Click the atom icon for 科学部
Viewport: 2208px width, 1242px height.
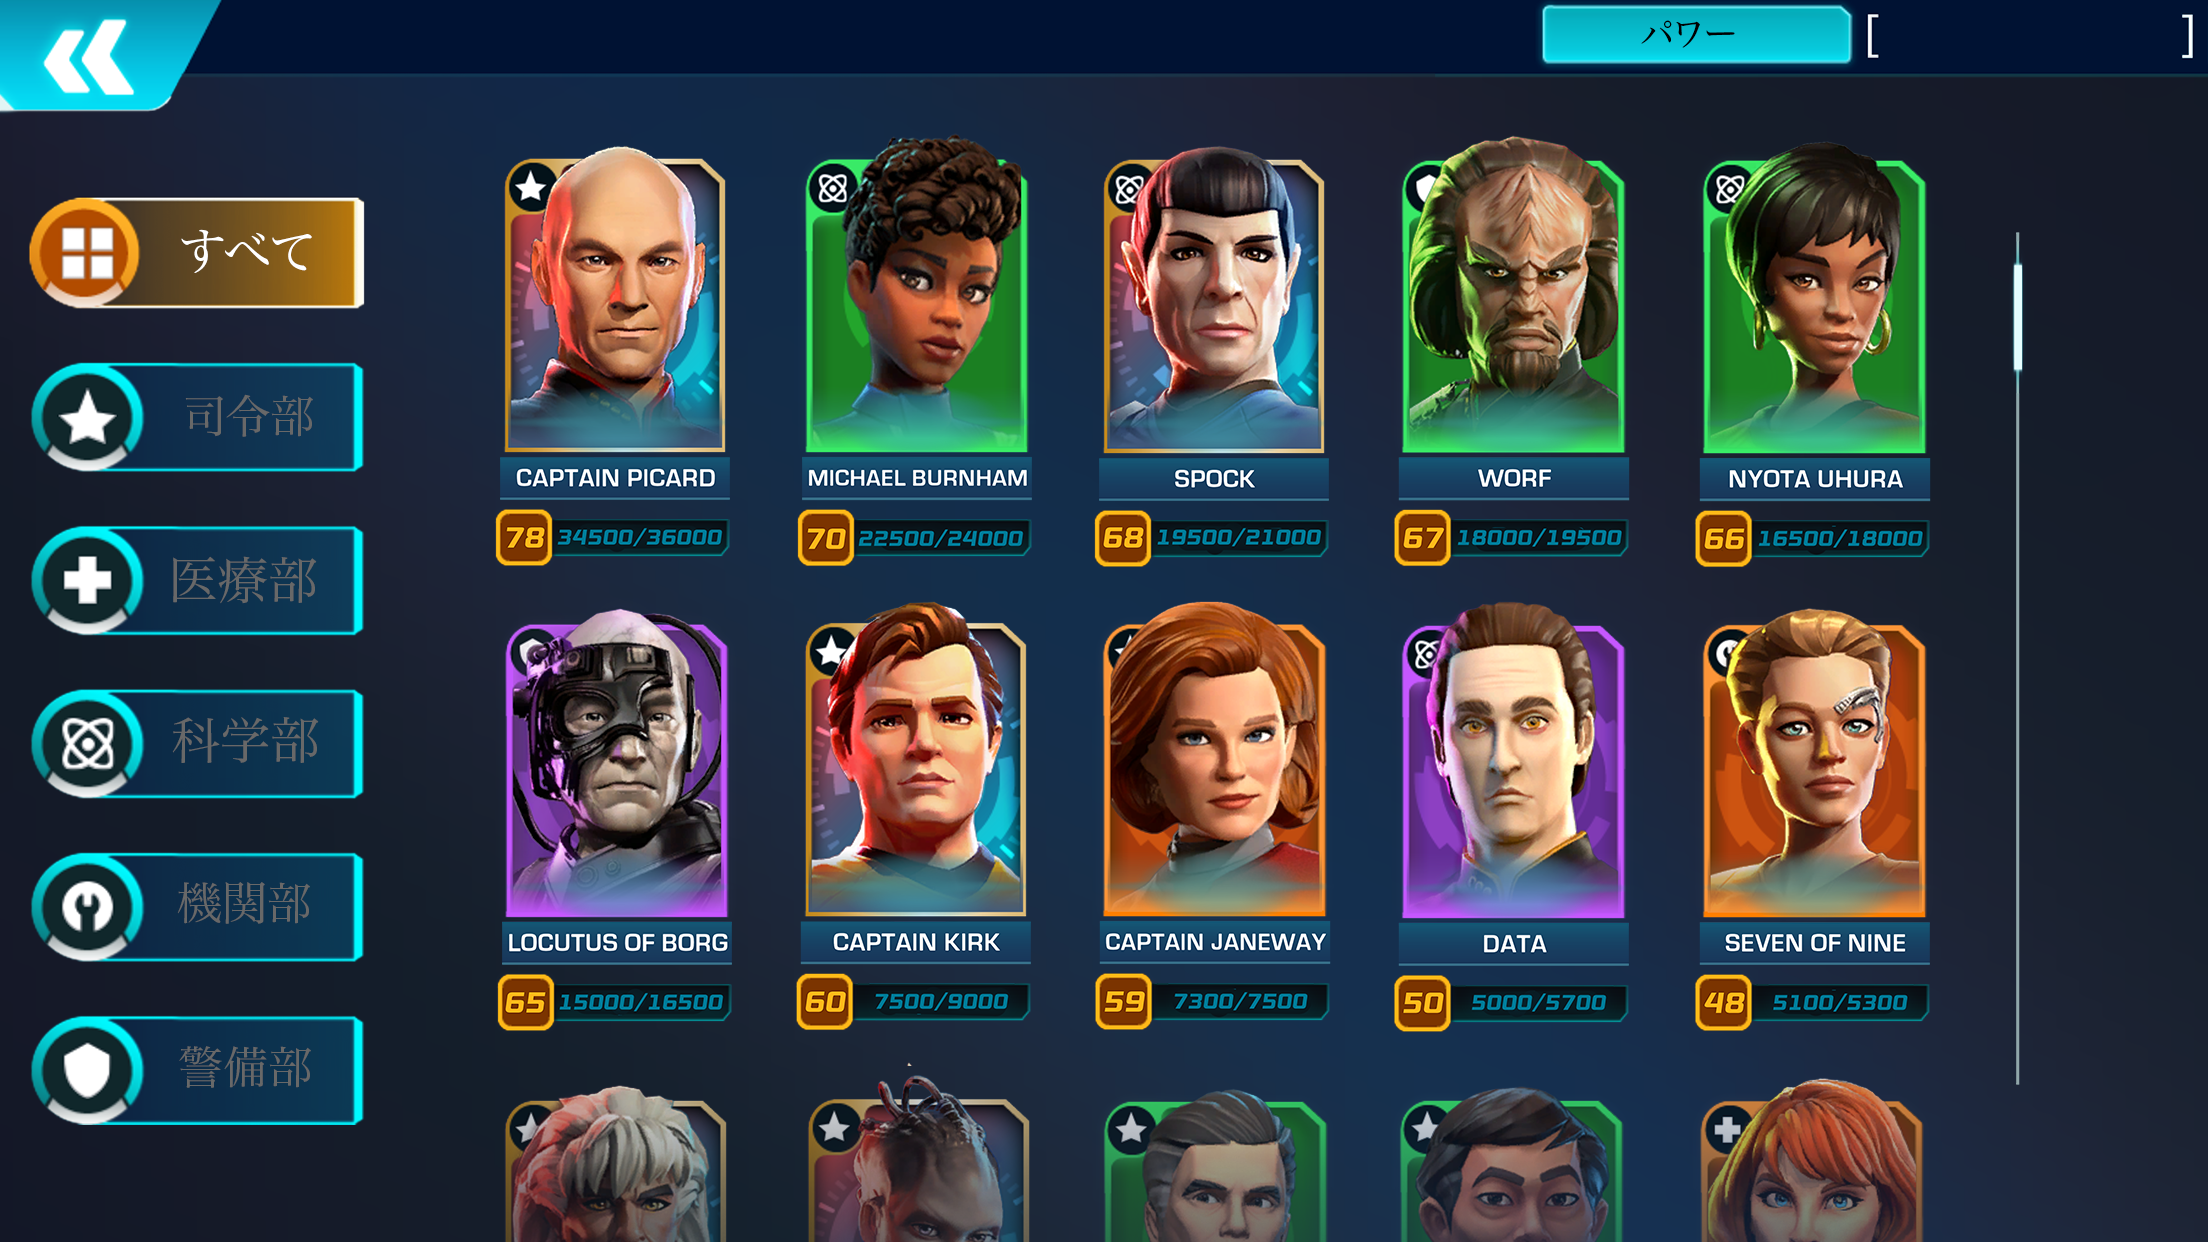click(88, 744)
